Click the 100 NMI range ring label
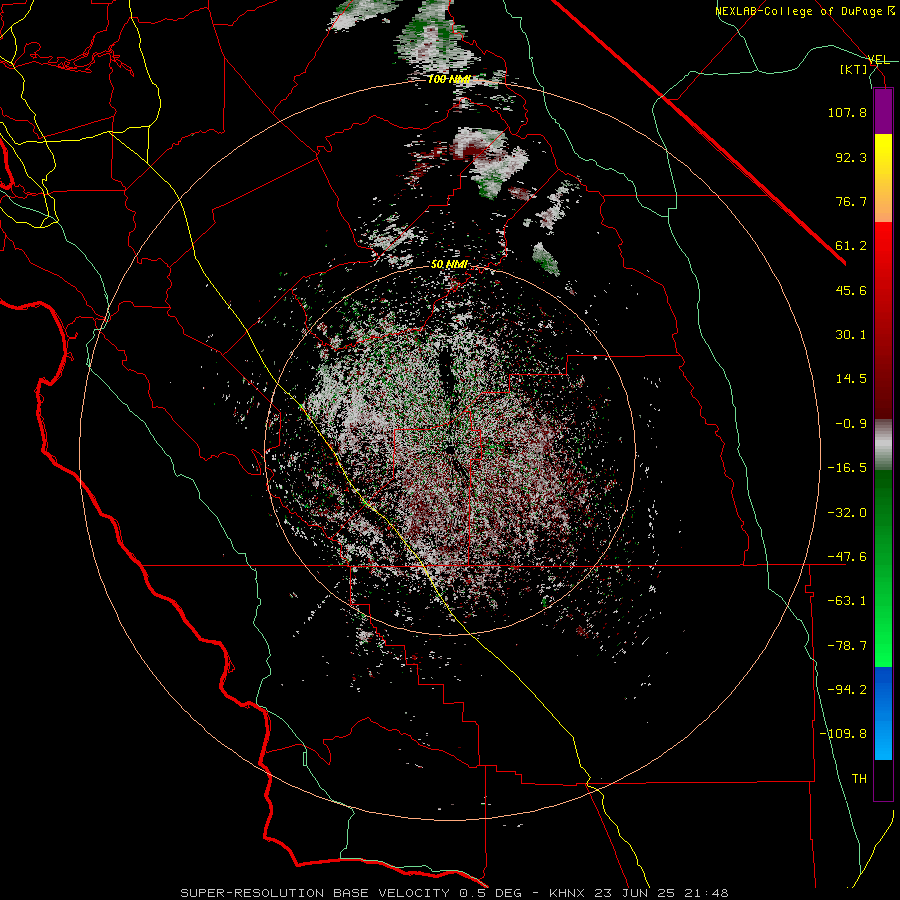 point(449,79)
